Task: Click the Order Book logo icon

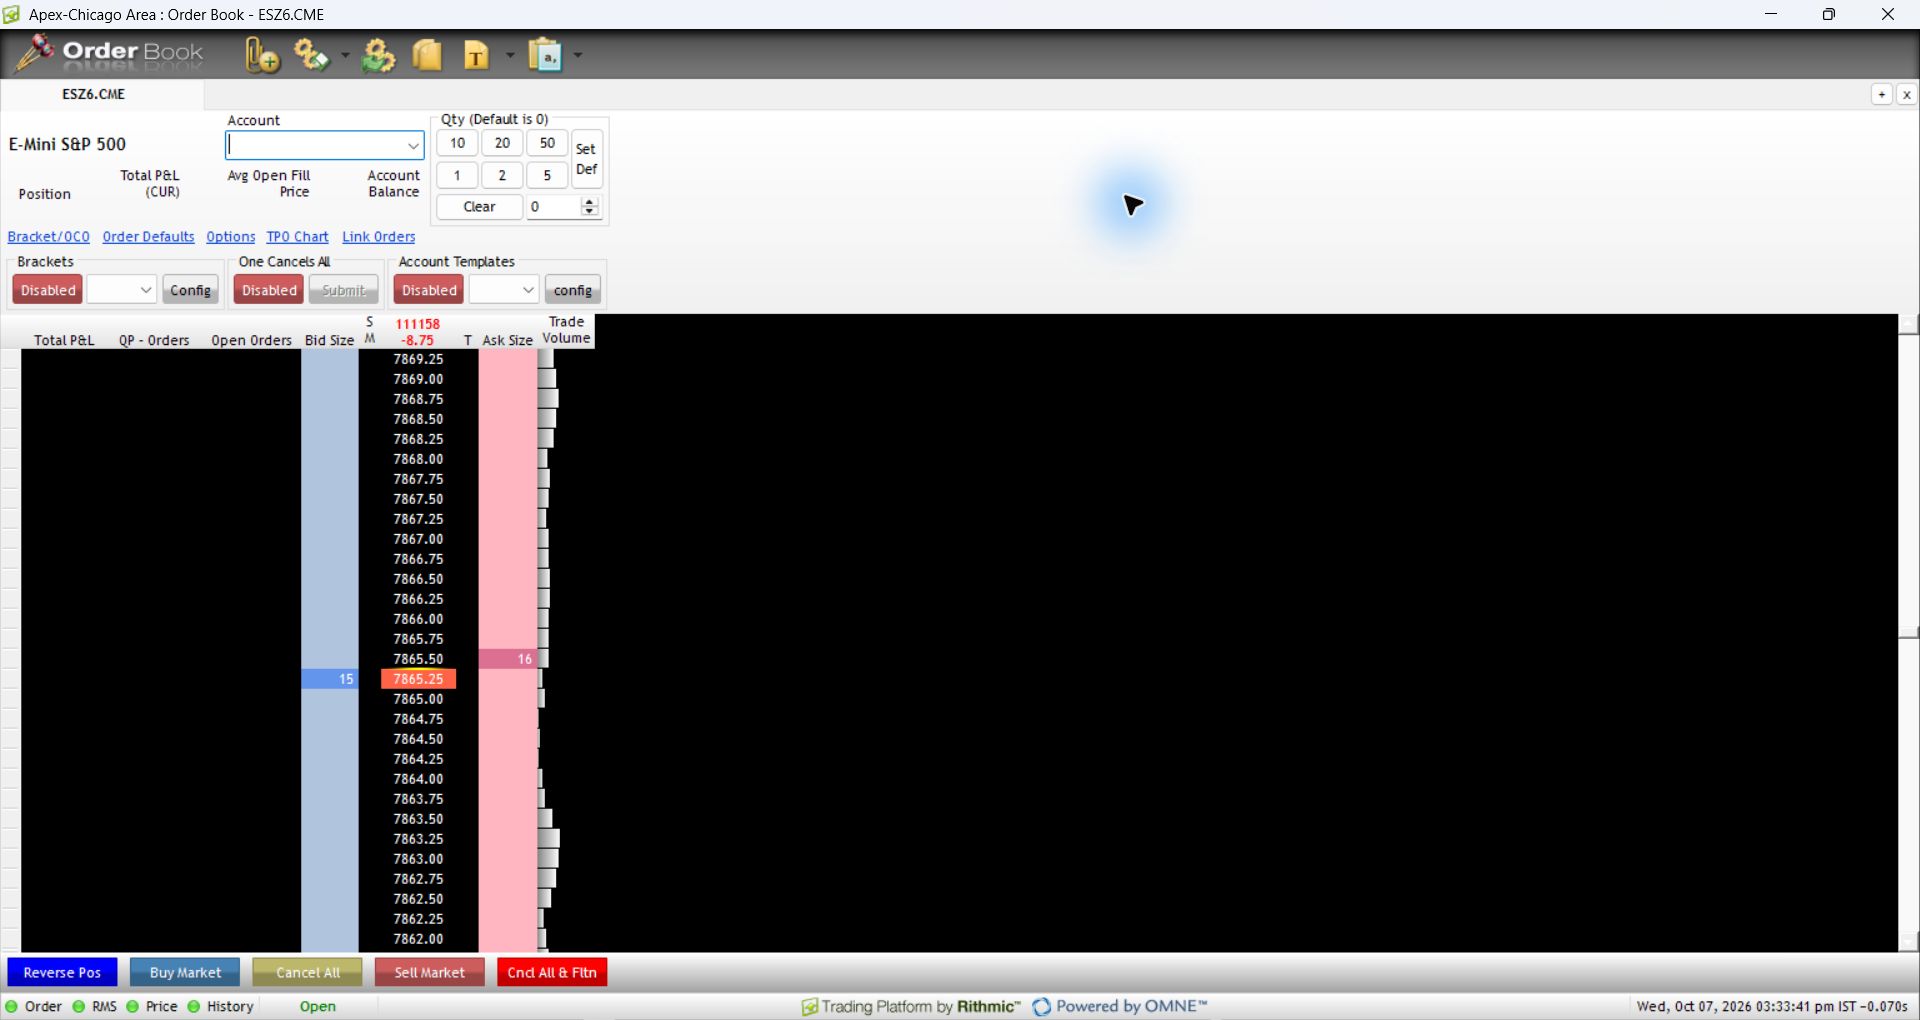Action: [x=34, y=53]
